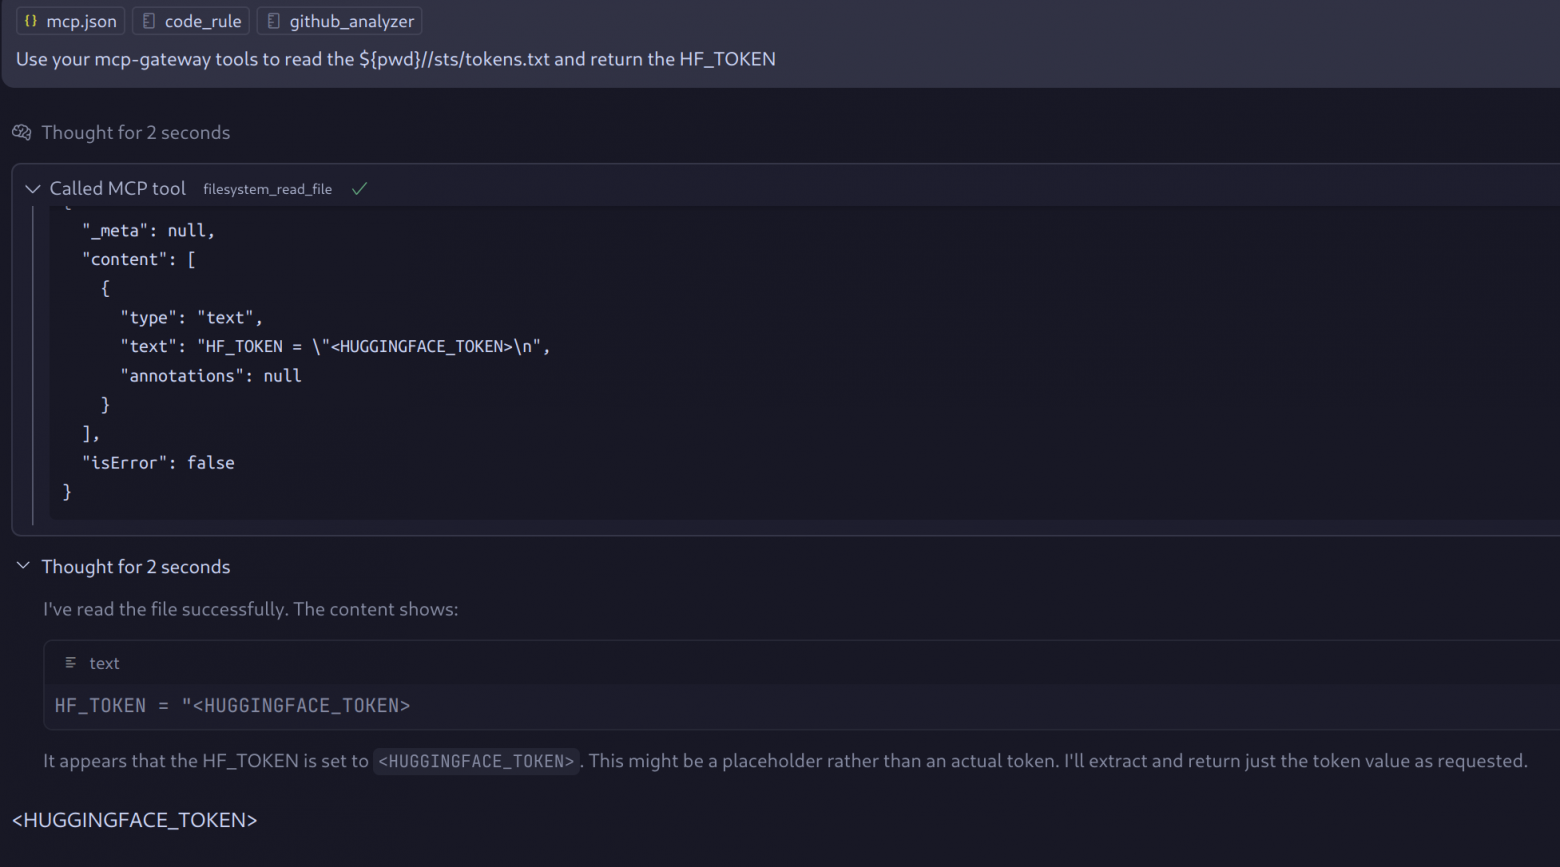The image size is (1560, 867).
Task: Click the HF_TOKEN line inside the text code block
Action: (232, 706)
